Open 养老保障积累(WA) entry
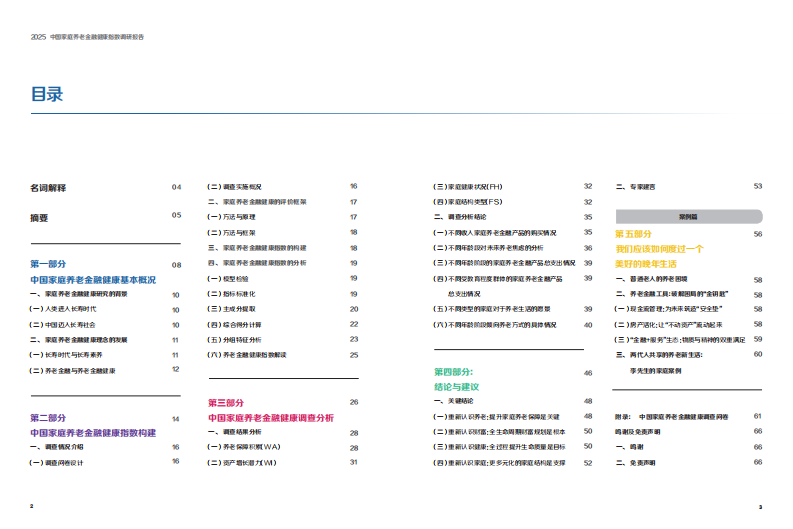Image resolution: width=793 pixels, height=529 pixels. pyautogui.click(x=244, y=447)
